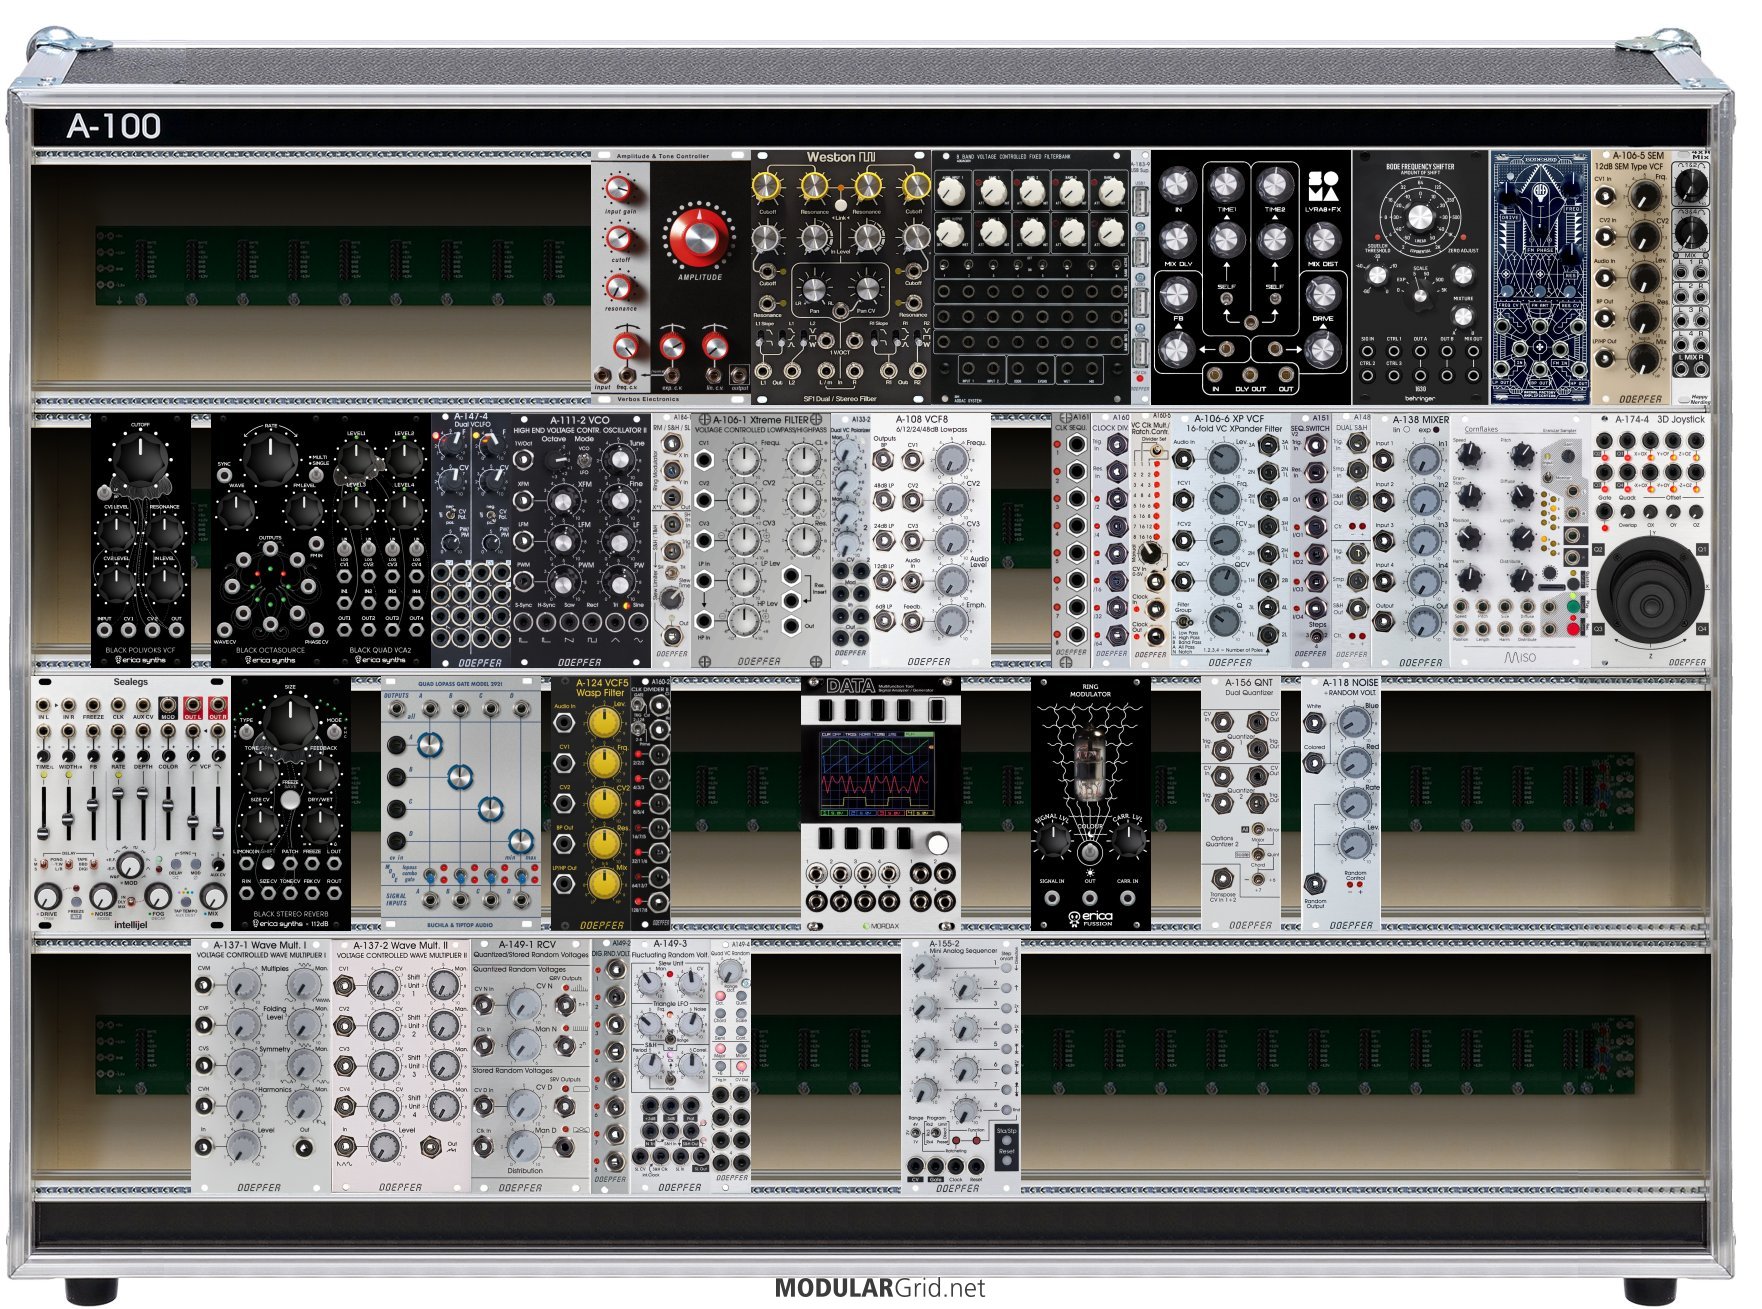Click the white encoder knob on DATA
This screenshot has width=1762, height=1309.
tap(937, 844)
